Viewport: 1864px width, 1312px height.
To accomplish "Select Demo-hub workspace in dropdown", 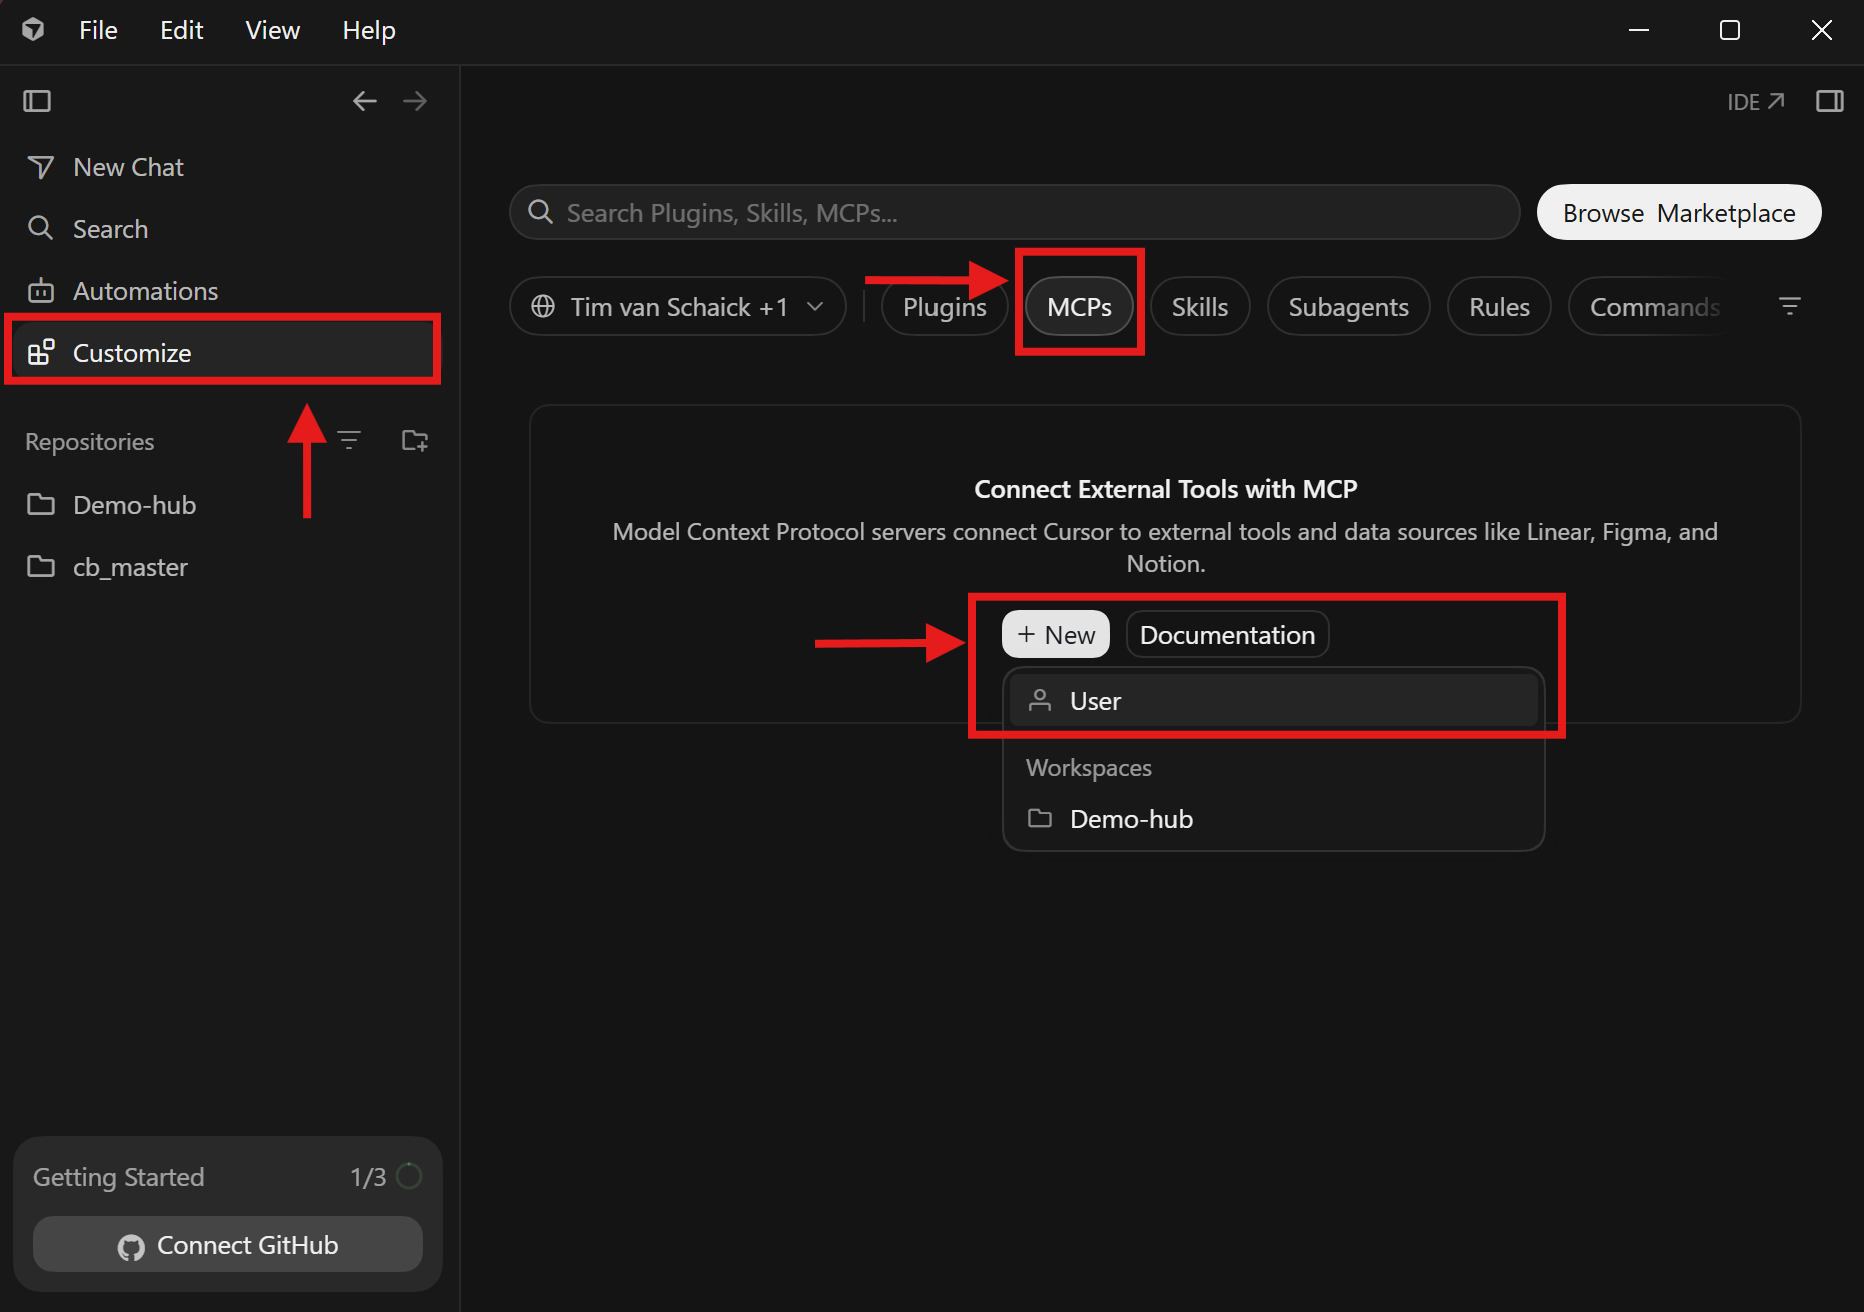I will coord(1273,818).
